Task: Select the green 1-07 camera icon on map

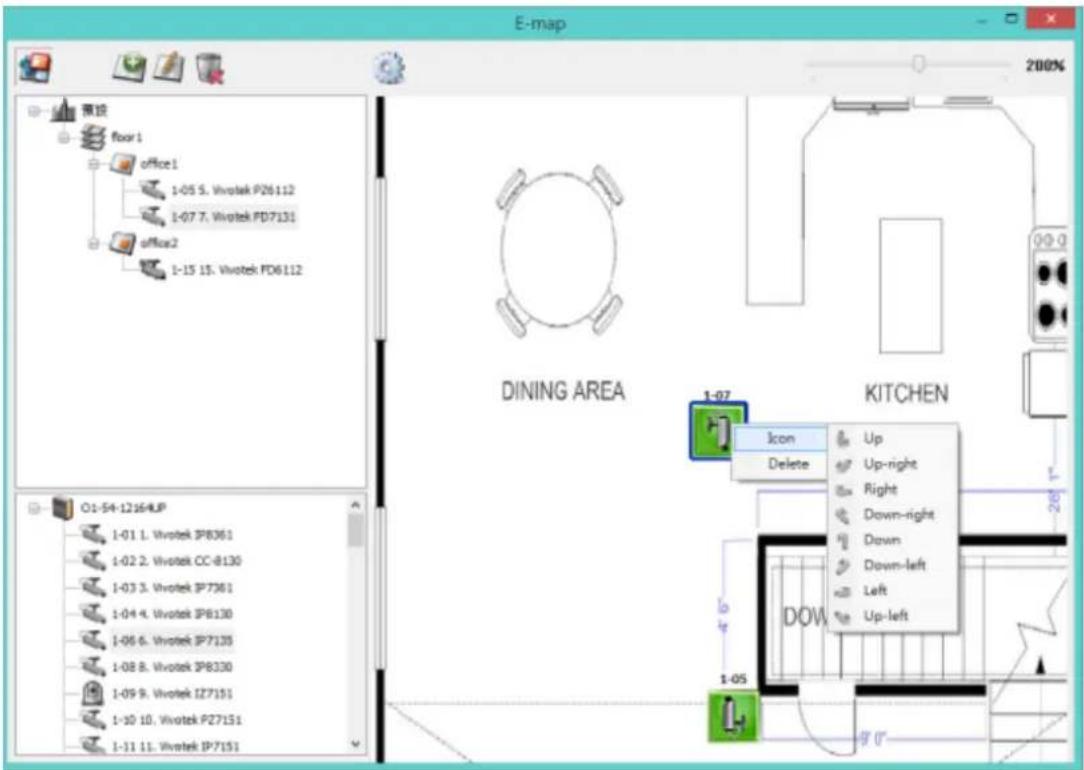Action: (718, 431)
